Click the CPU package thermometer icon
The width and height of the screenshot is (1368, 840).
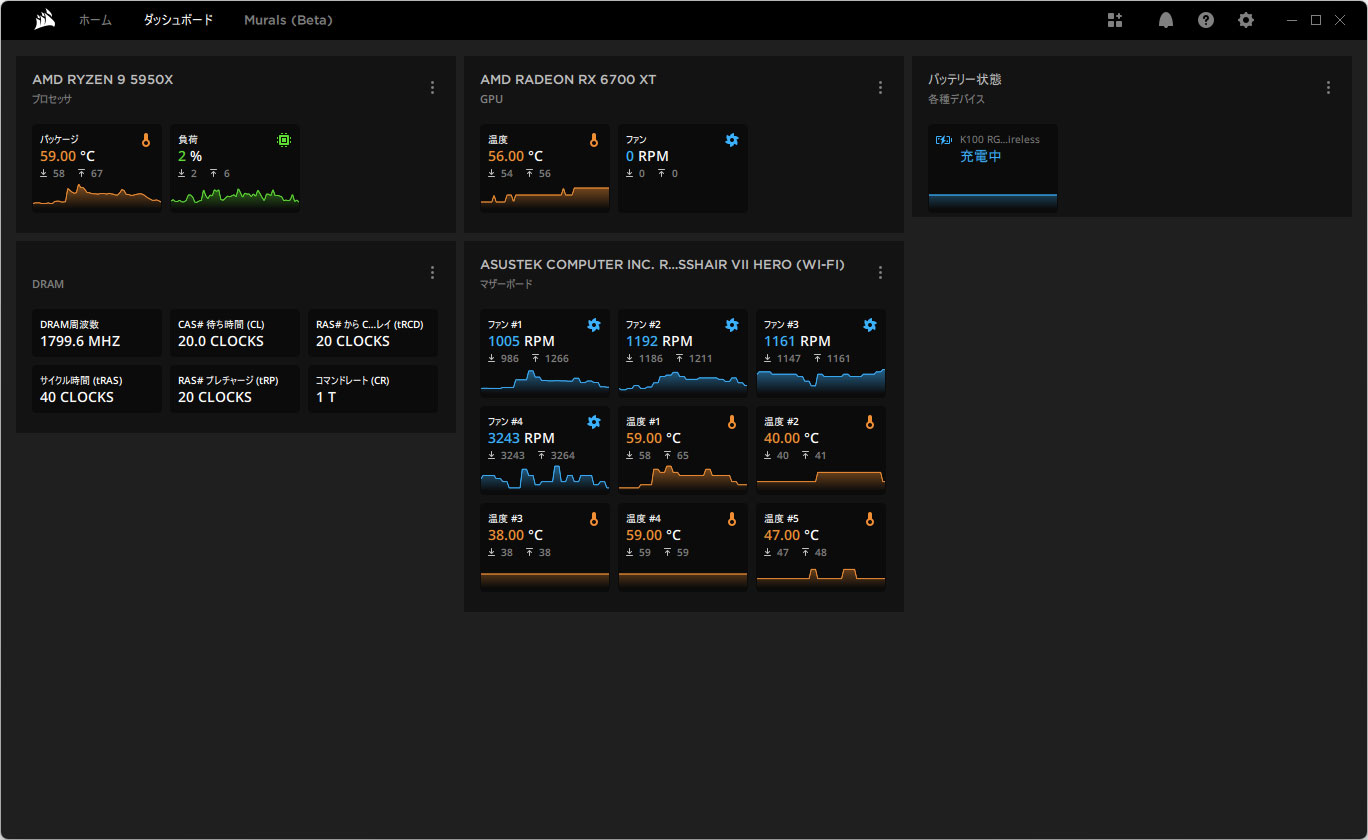coord(146,140)
